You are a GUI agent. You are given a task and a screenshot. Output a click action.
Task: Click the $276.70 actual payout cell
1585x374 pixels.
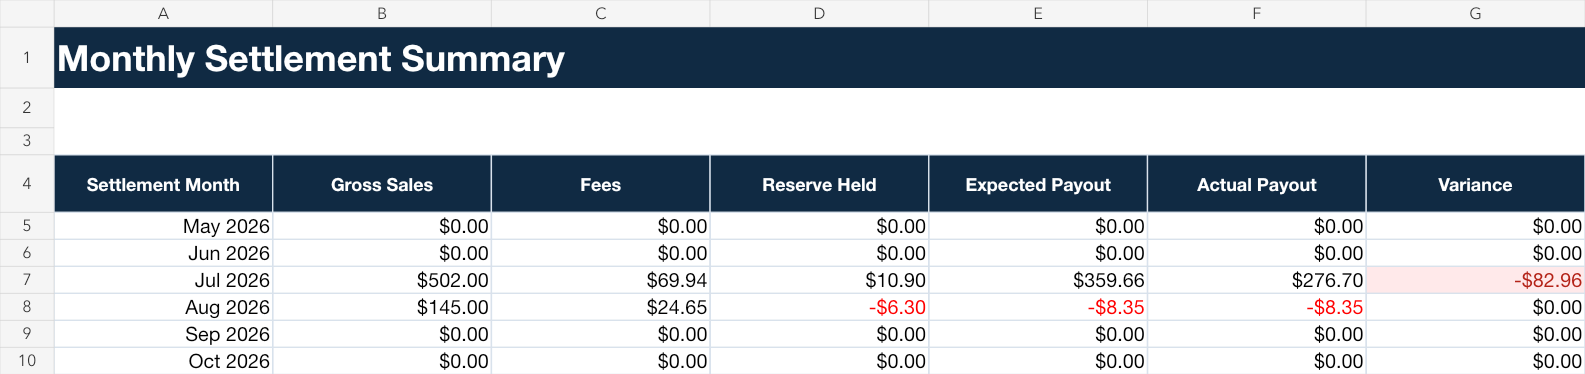1257,280
